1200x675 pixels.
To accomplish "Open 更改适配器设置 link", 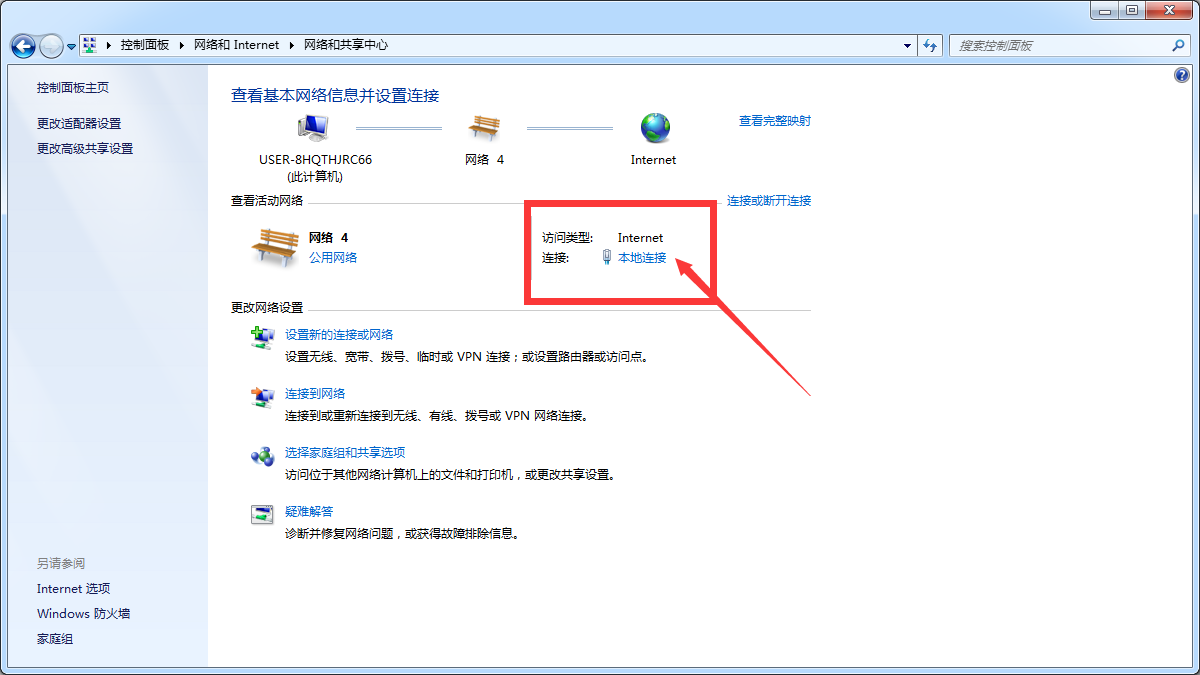I will [79, 123].
